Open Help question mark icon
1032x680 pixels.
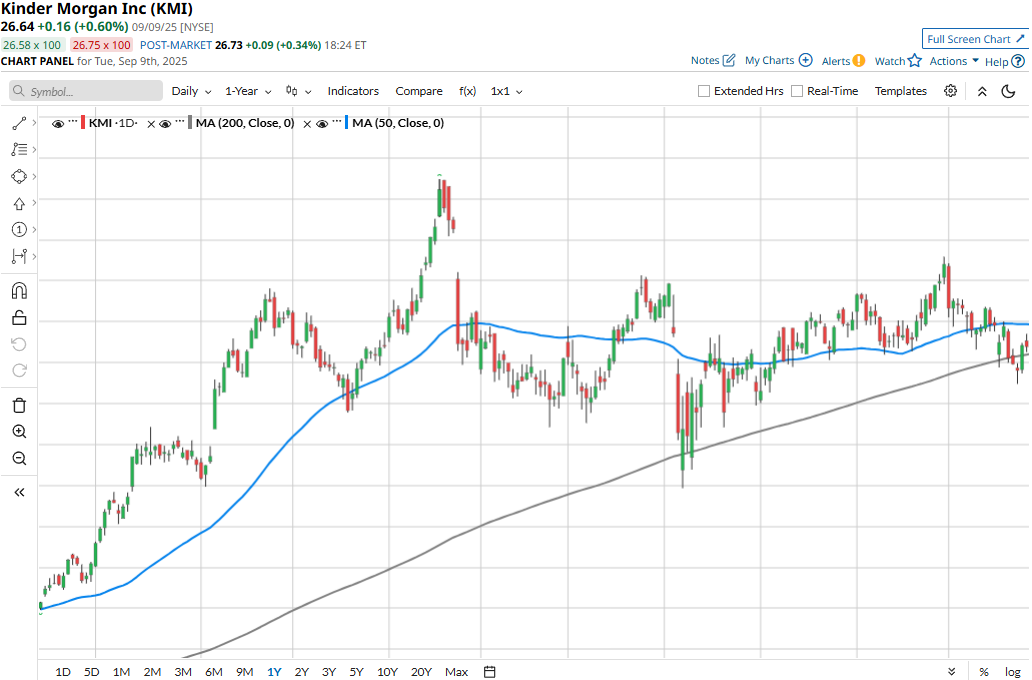1018,61
